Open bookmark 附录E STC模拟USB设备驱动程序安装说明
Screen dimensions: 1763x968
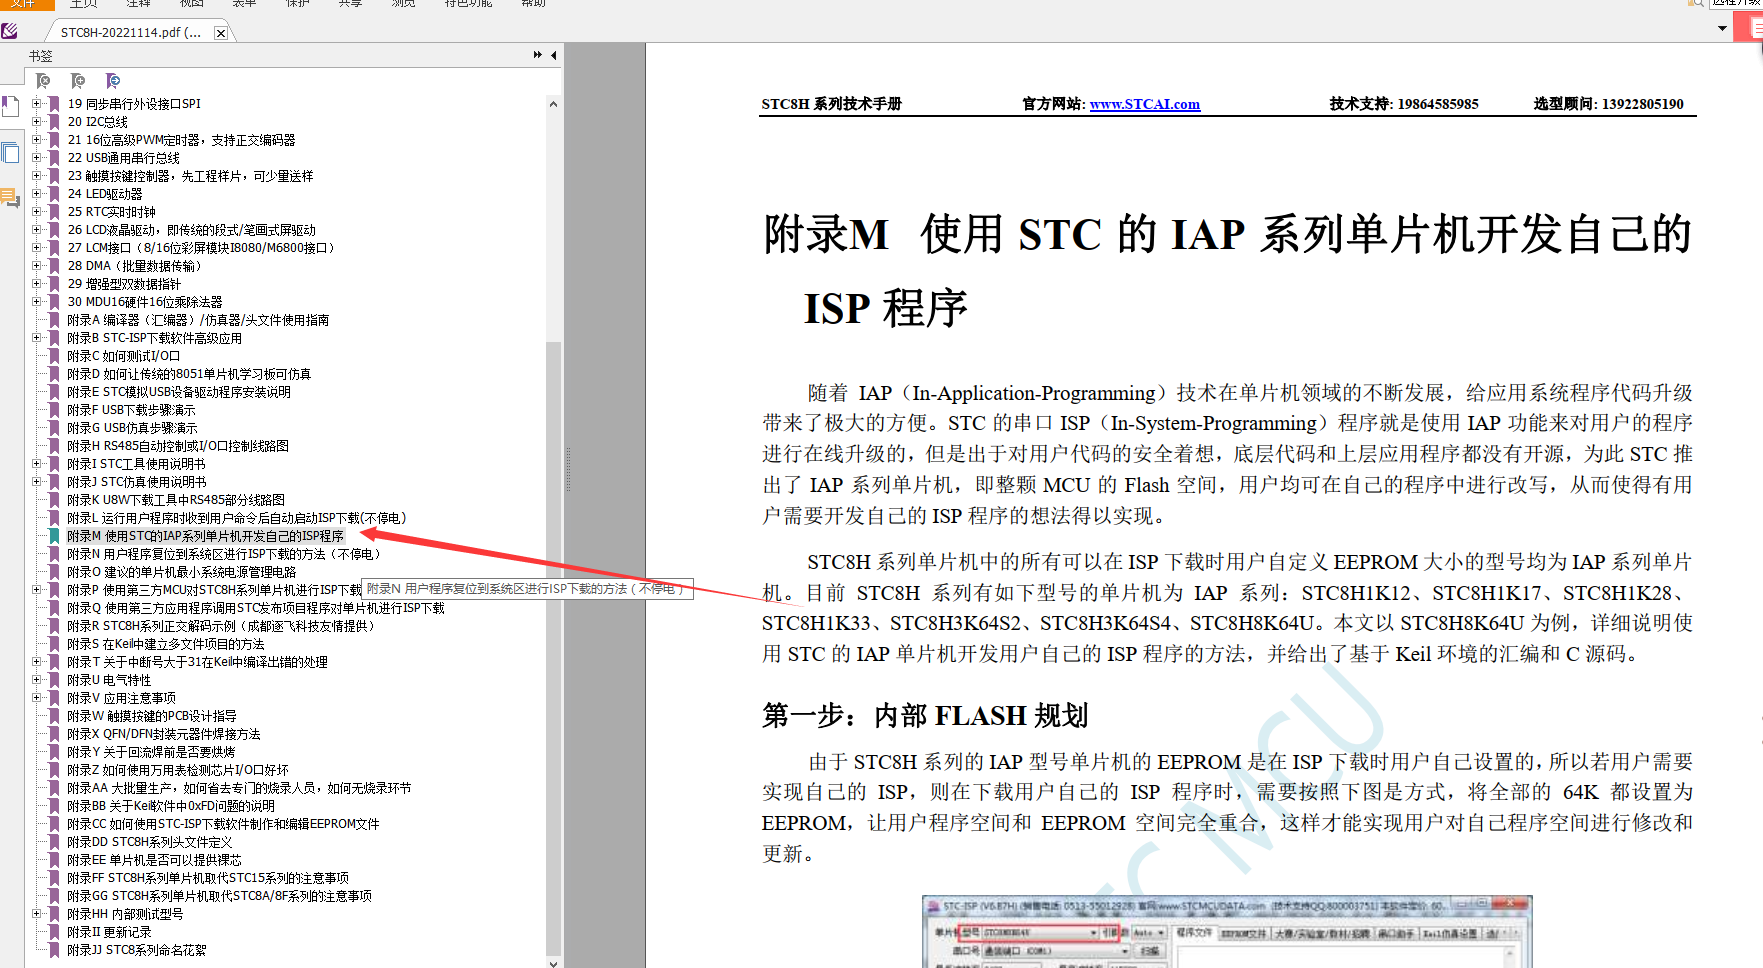[179, 392]
